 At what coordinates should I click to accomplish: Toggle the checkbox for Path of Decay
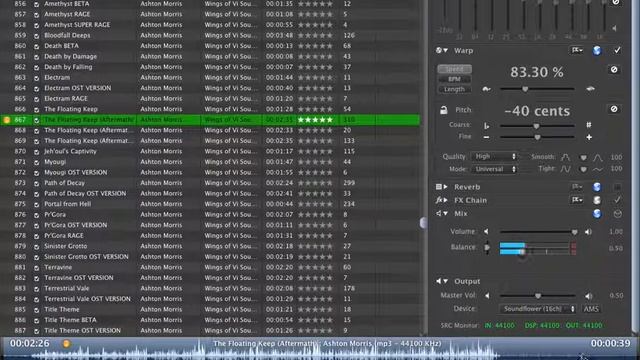(36, 183)
